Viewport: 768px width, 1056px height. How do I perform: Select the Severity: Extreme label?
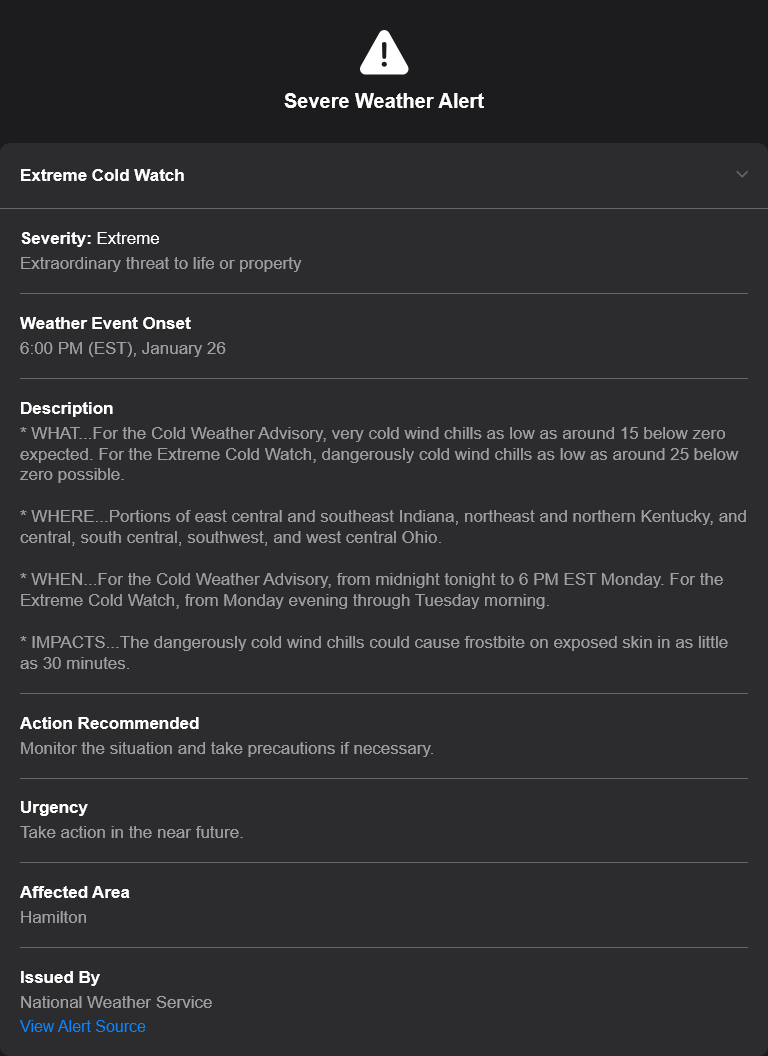[90, 238]
